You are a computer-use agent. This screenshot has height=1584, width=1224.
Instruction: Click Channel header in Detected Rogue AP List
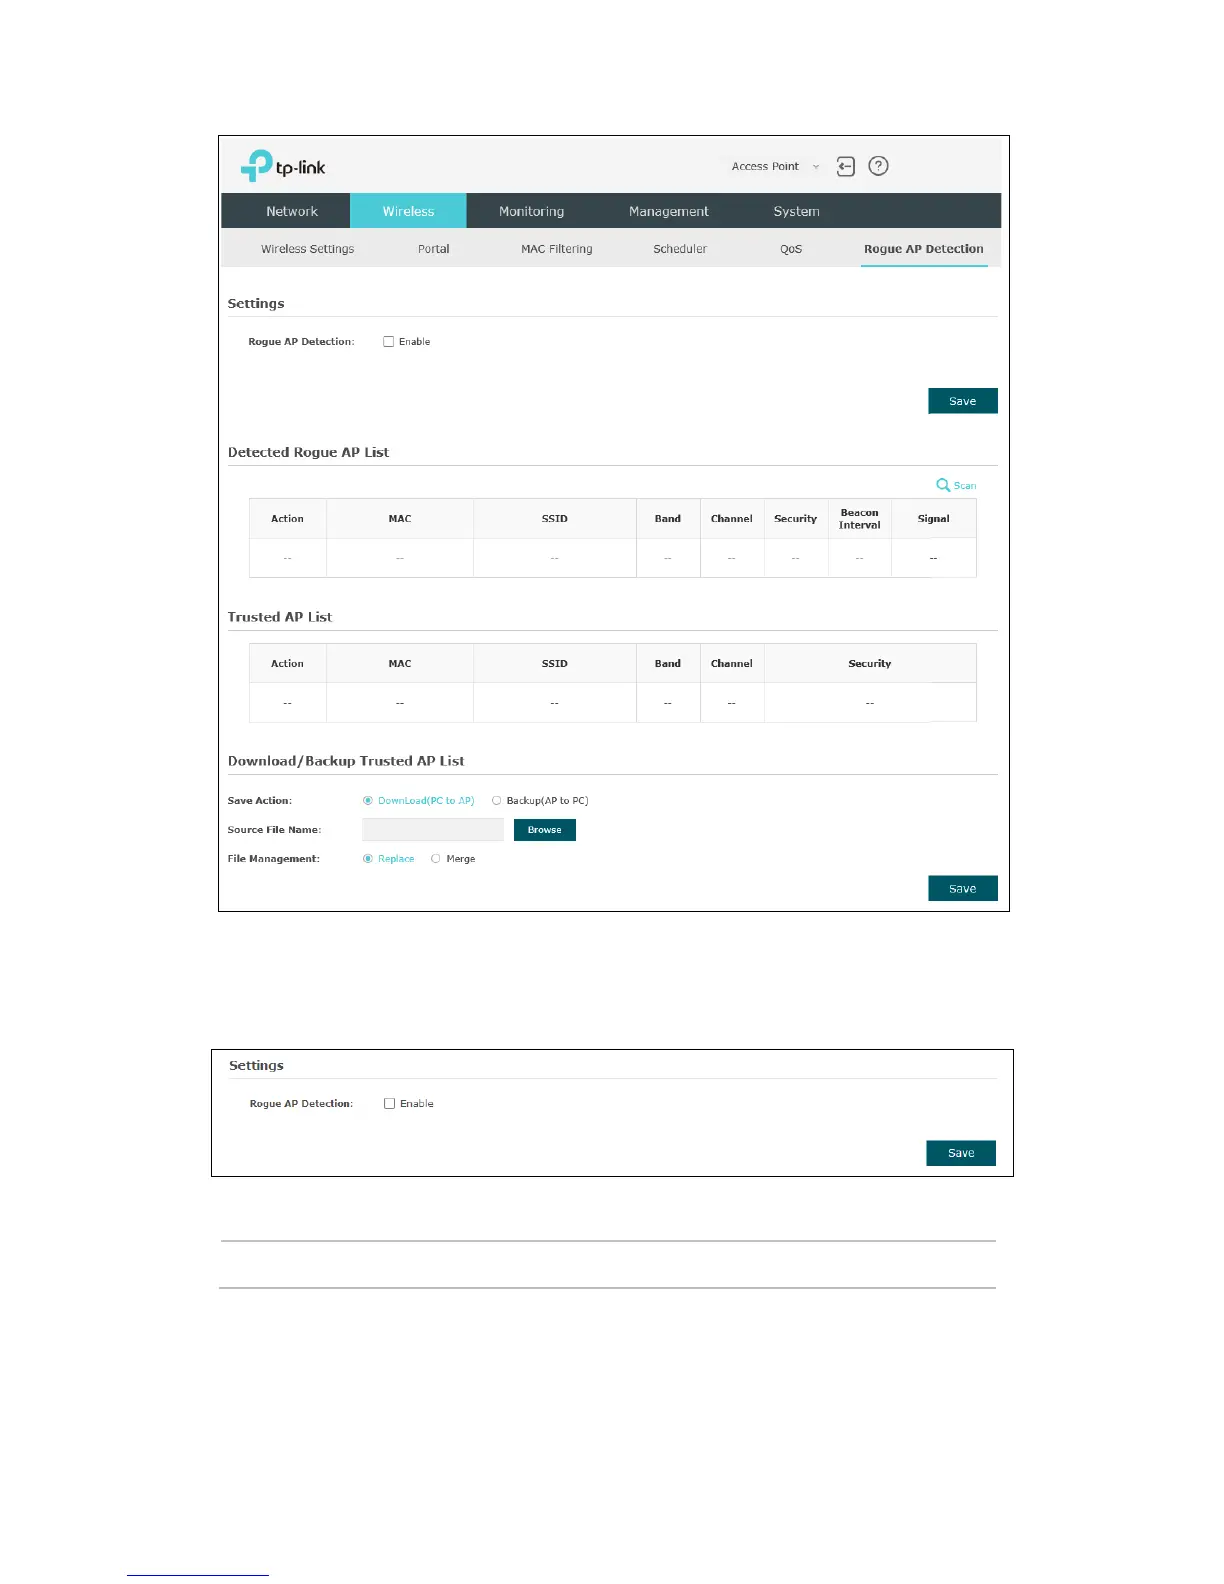732,519
